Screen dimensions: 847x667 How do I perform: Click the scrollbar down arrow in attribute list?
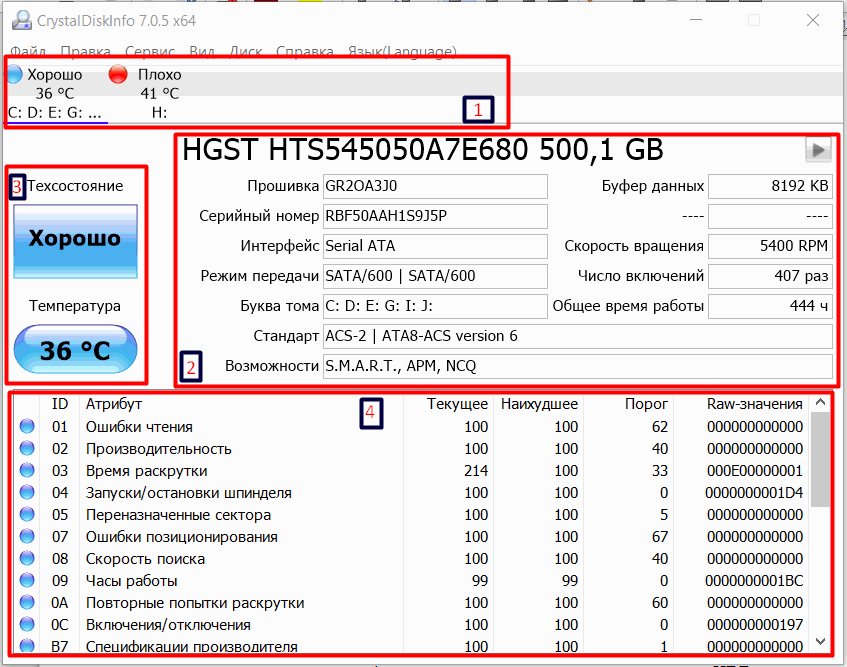(x=821, y=640)
